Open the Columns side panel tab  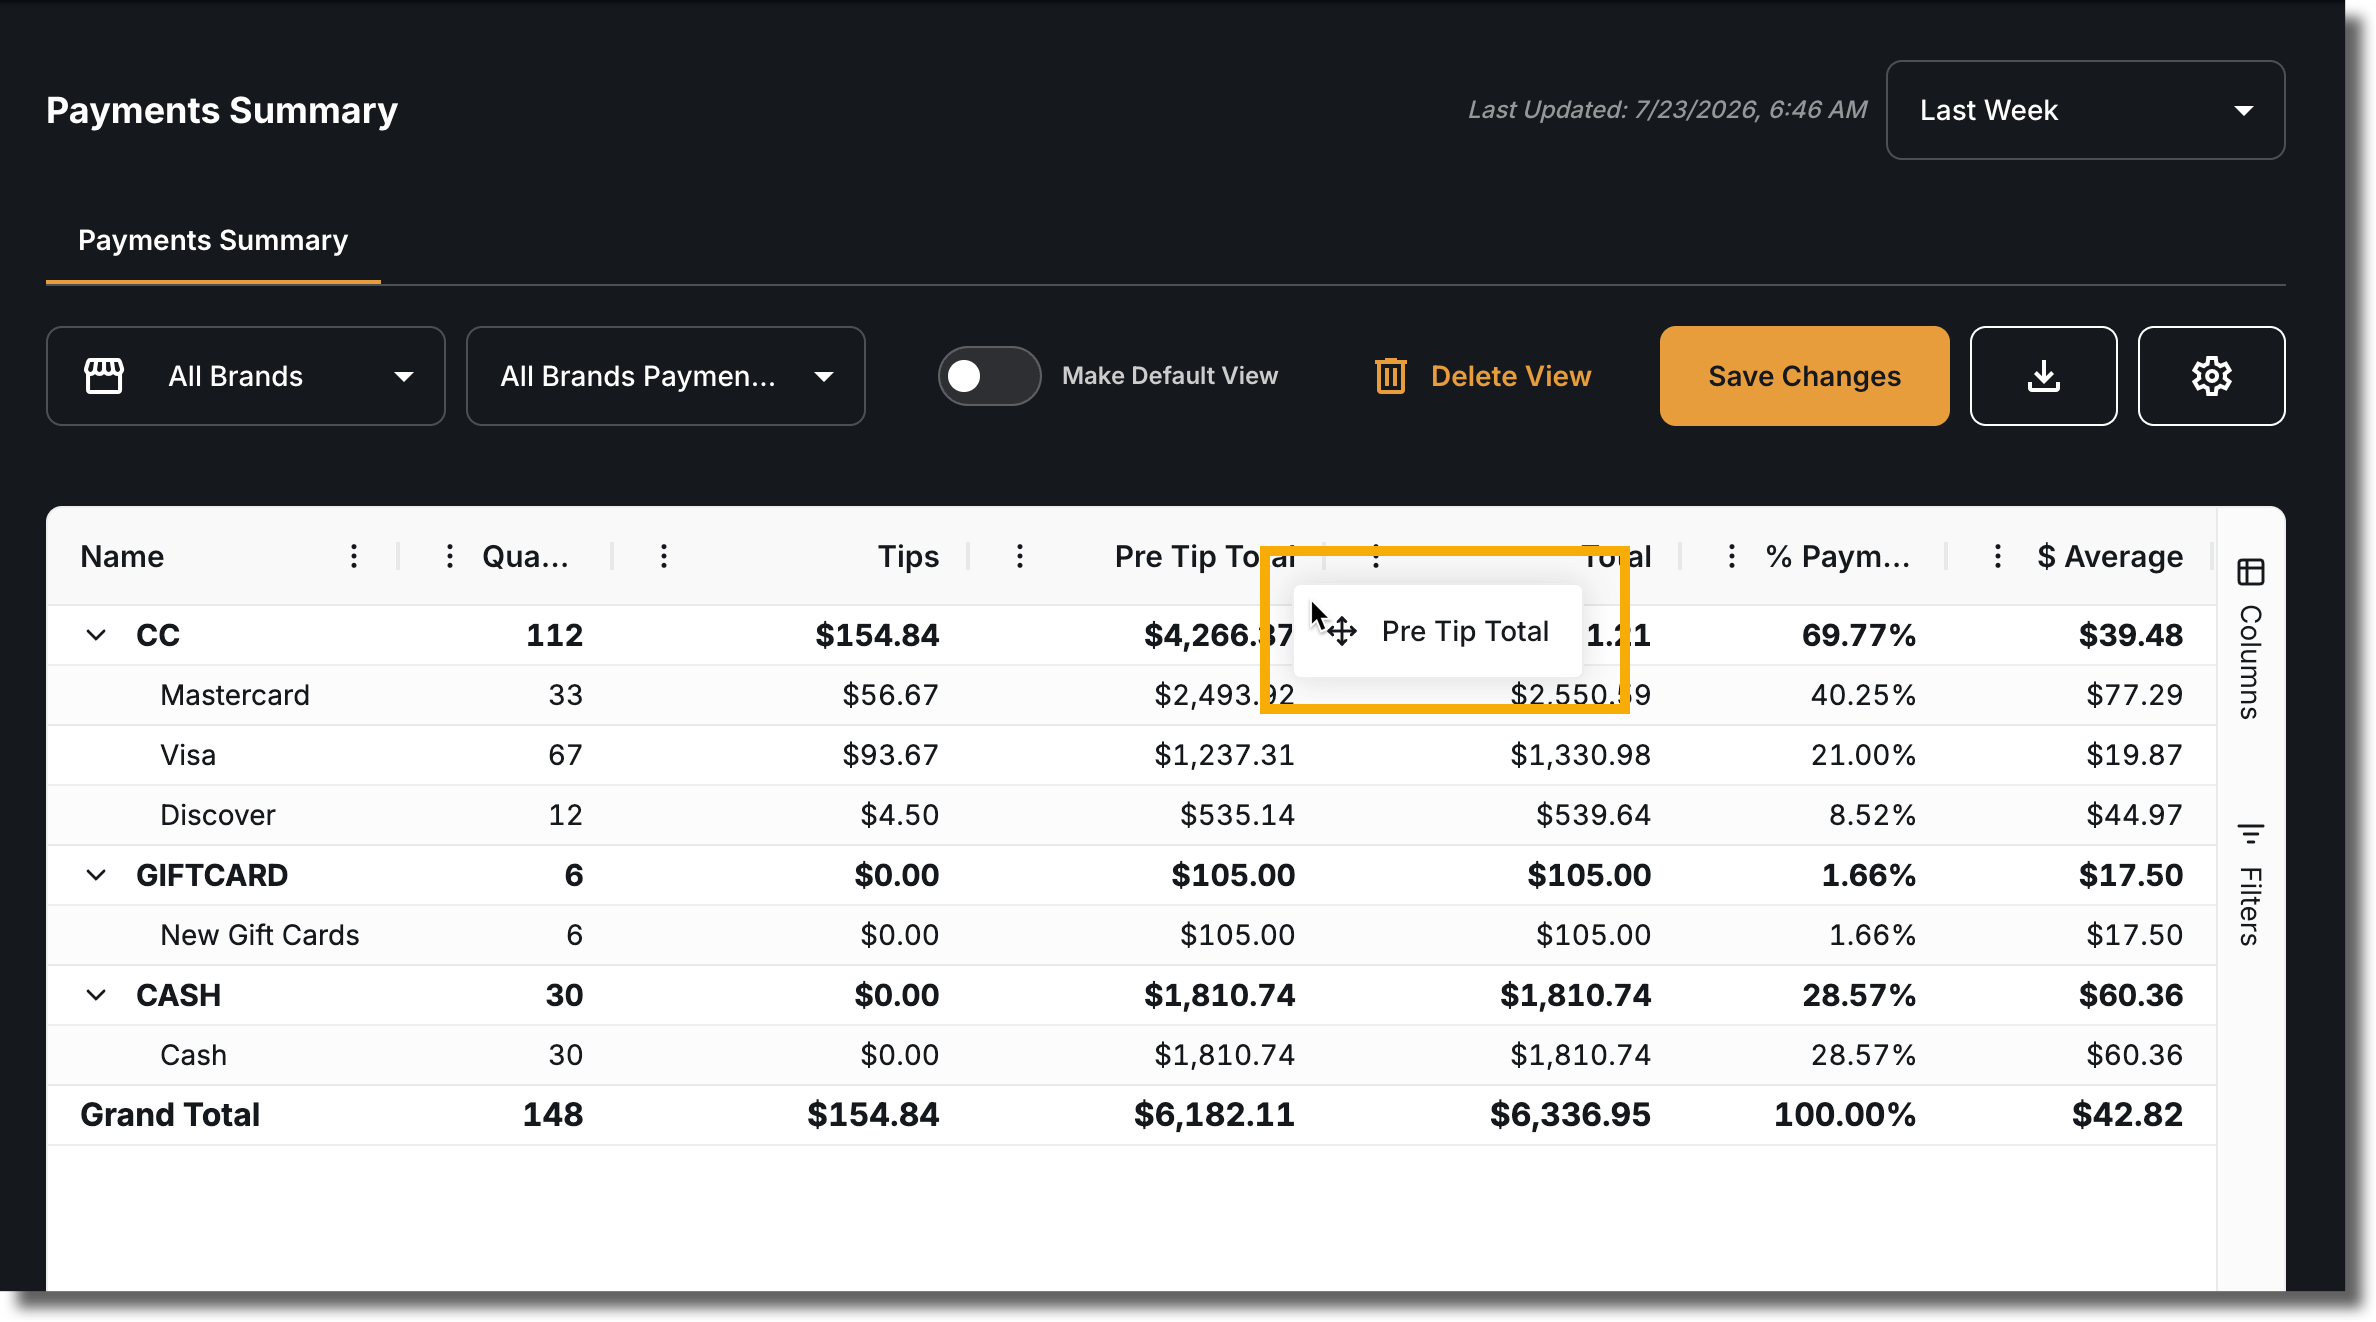[2251, 638]
